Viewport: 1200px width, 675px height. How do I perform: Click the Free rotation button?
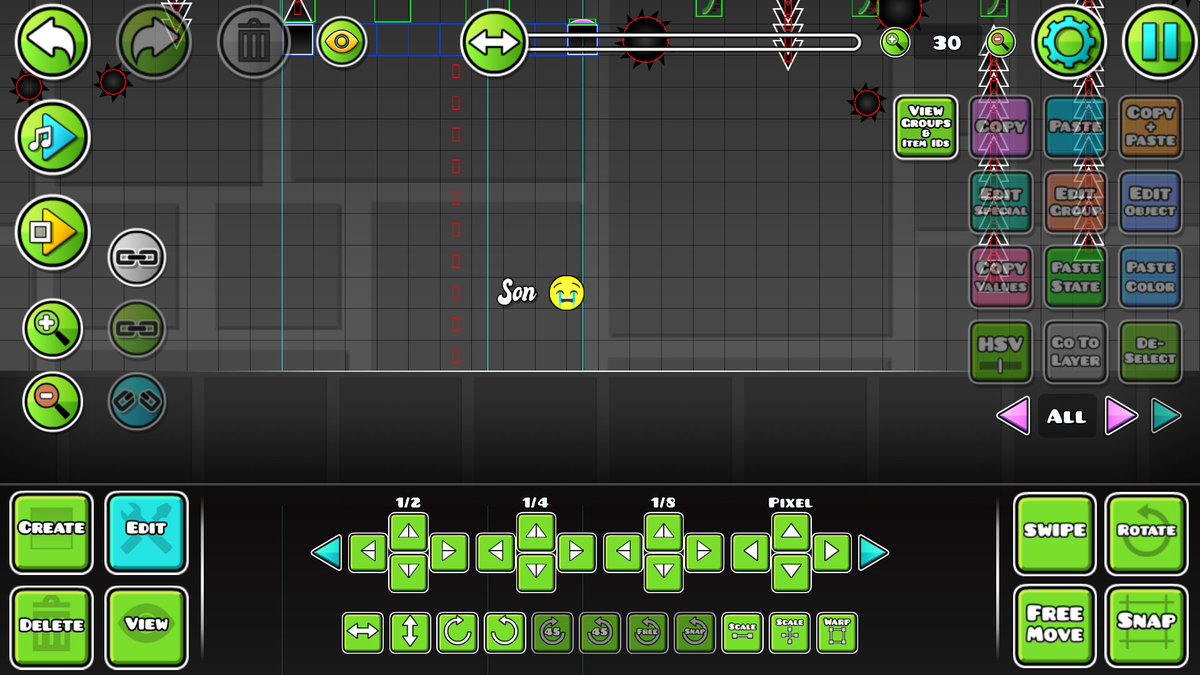tap(647, 633)
